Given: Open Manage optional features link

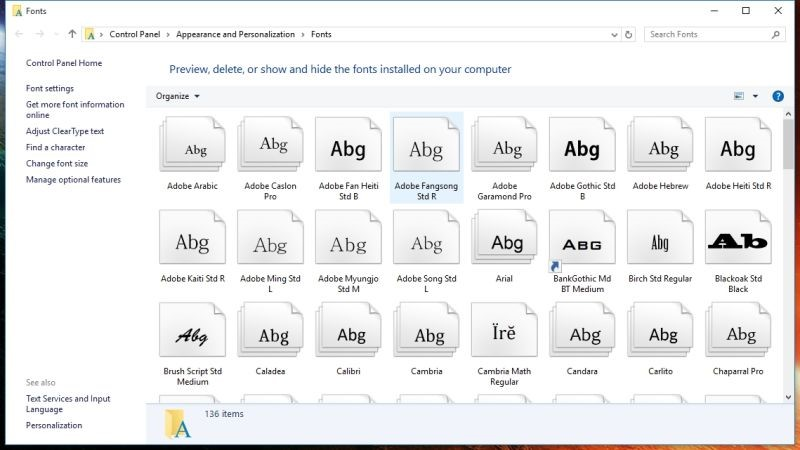Looking at the screenshot, I should (73, 180).
